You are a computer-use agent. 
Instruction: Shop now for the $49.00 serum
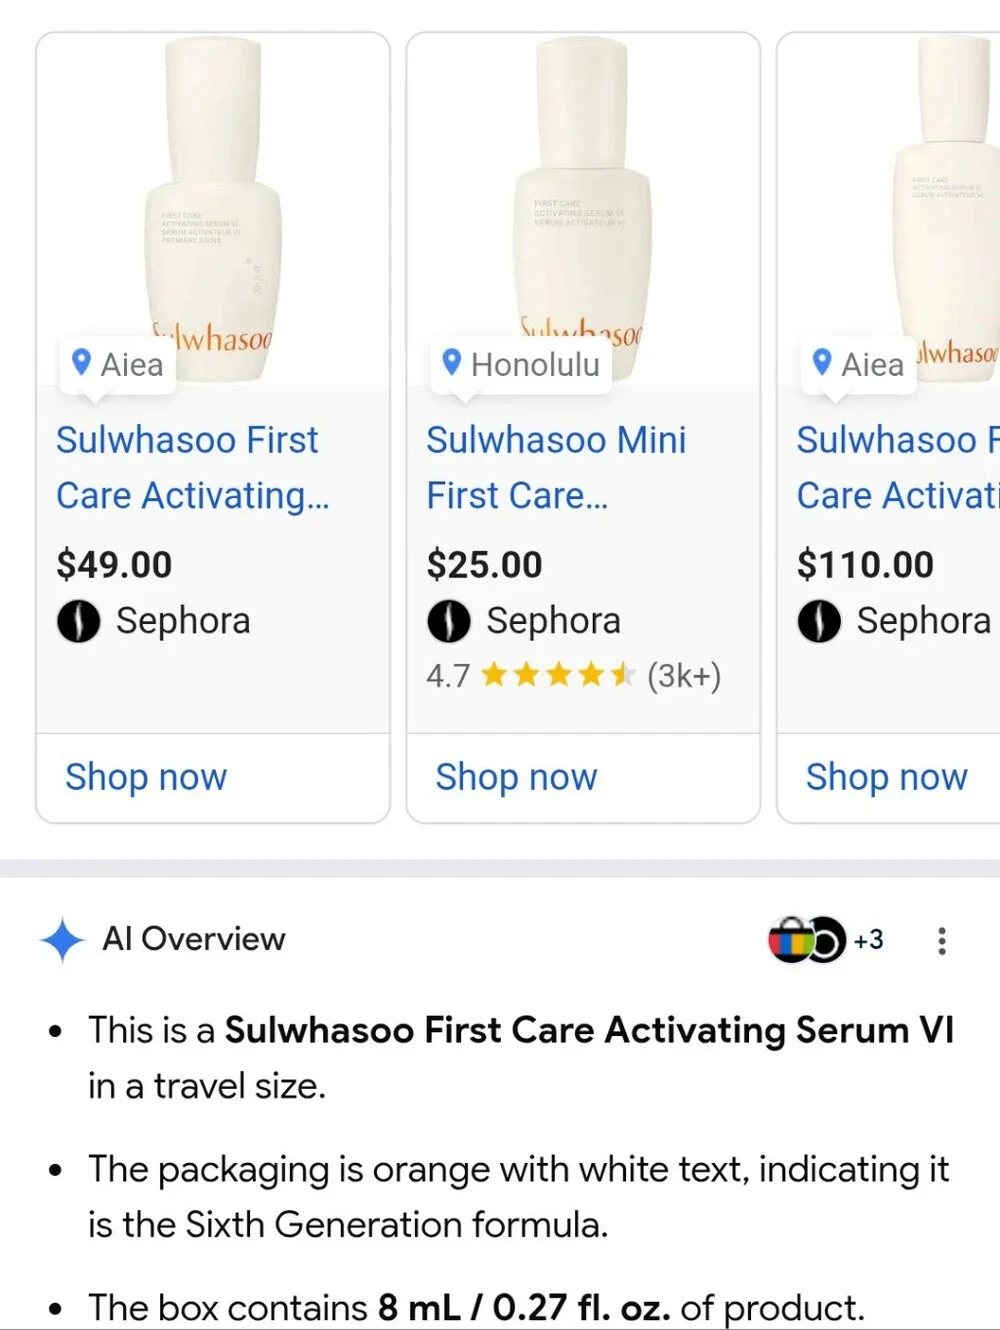point(146,777)
